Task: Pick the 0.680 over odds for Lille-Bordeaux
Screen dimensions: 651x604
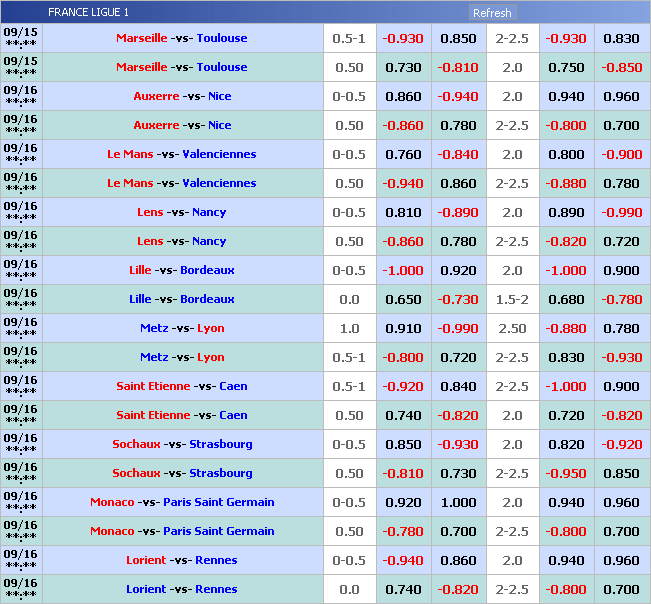Action: click(566, 299)
